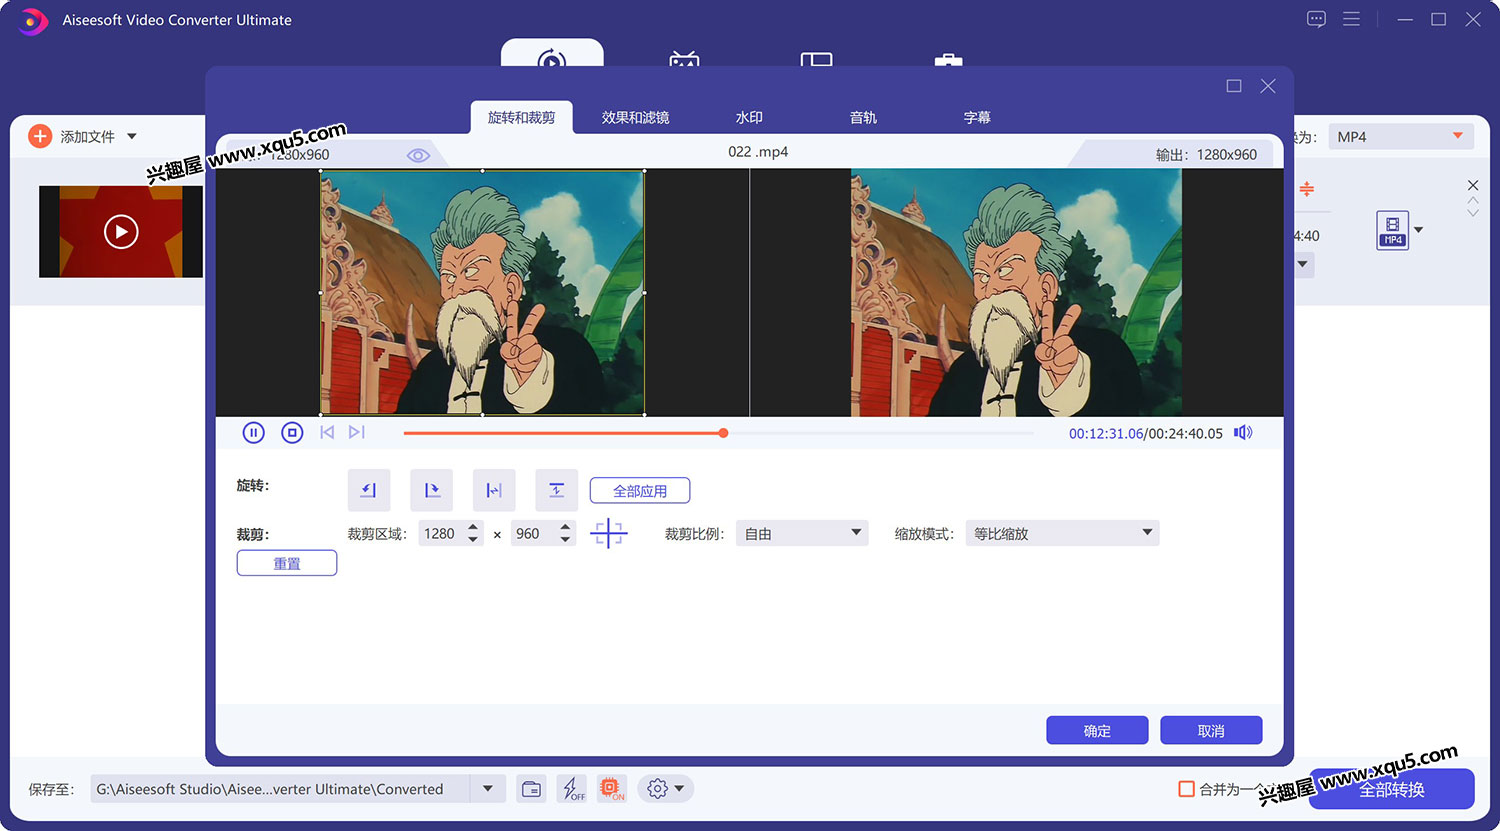
Task: Rotate video left 90 degrees
Action: [369, 490]
